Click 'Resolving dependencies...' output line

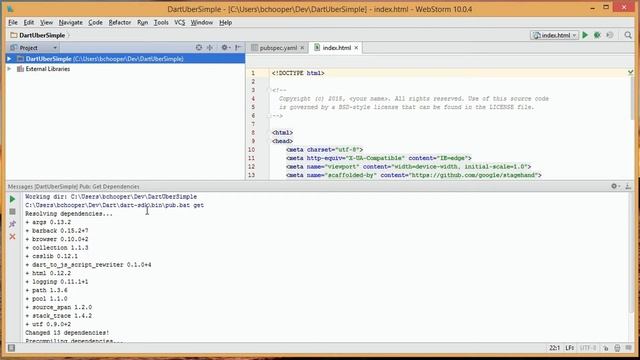(x=69, y=214)
